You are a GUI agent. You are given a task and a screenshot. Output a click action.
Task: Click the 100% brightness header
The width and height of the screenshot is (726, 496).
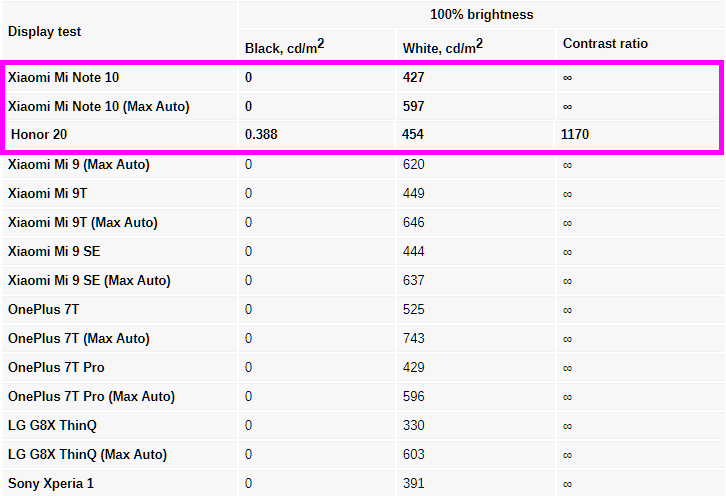[481, 15]
